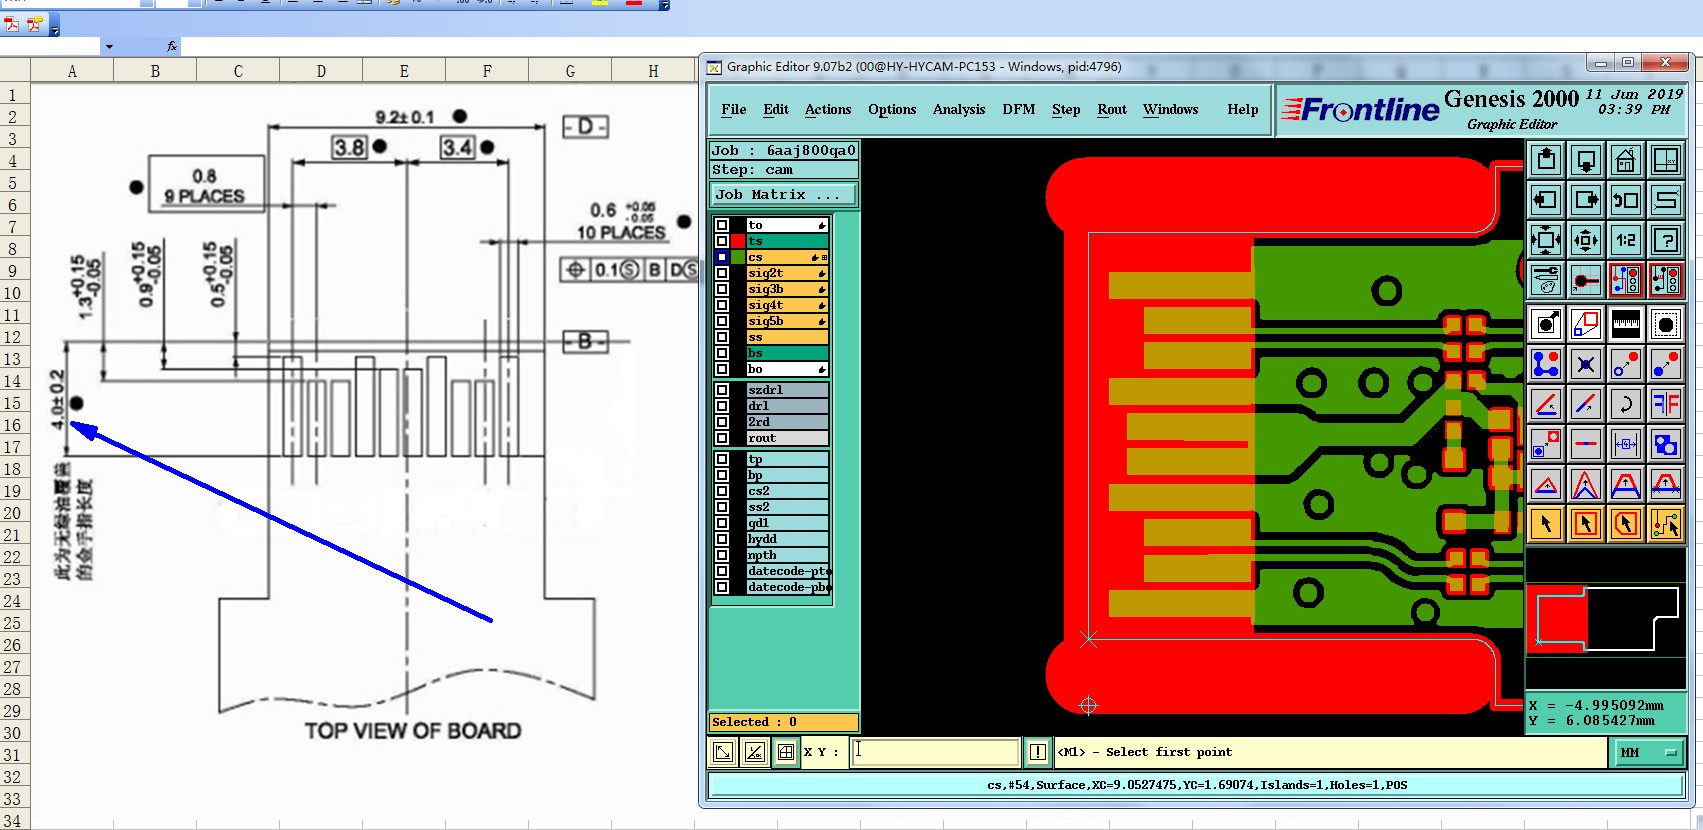This screenshot has height=830, width=1703.
Task: Click the diagonal-arrow box icon at bottom left
Action: (723, 752)
